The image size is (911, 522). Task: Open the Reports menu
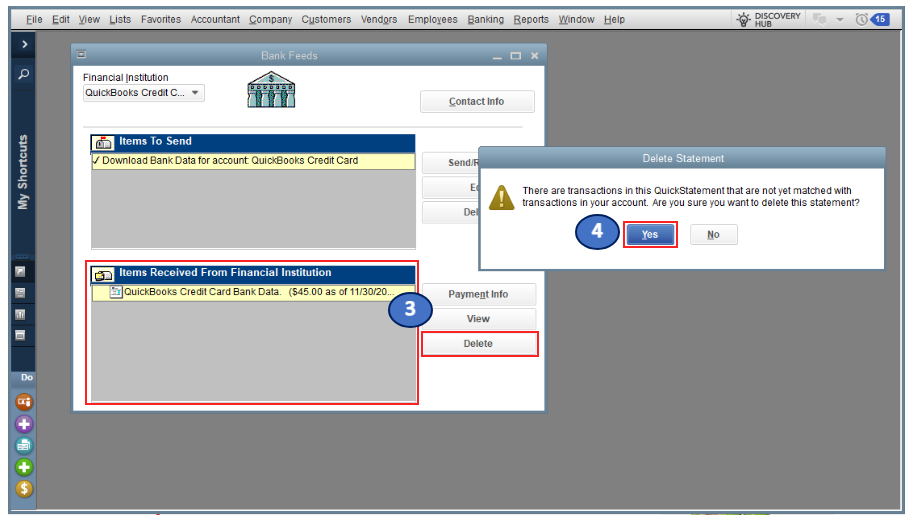tap(530, 19)
